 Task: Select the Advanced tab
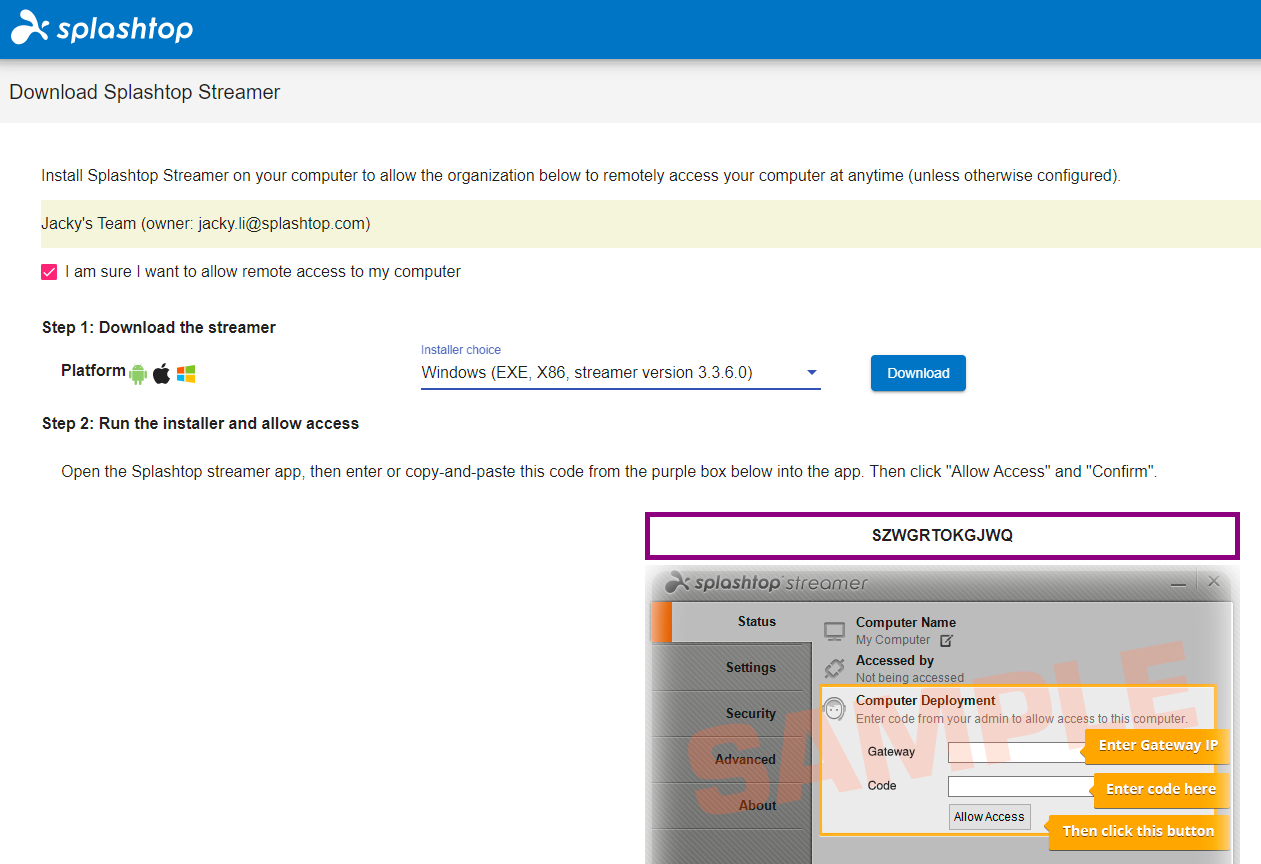[745, 759]
